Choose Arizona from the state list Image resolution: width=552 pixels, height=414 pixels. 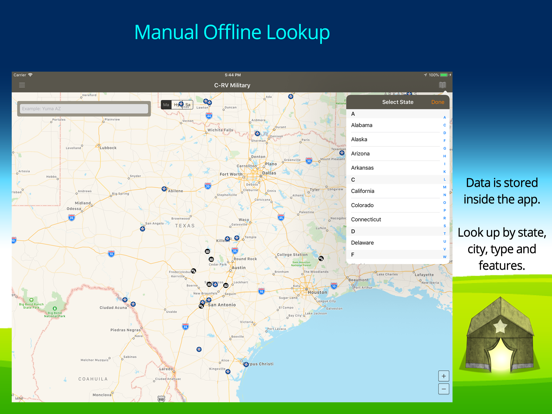tap(394, 153)
